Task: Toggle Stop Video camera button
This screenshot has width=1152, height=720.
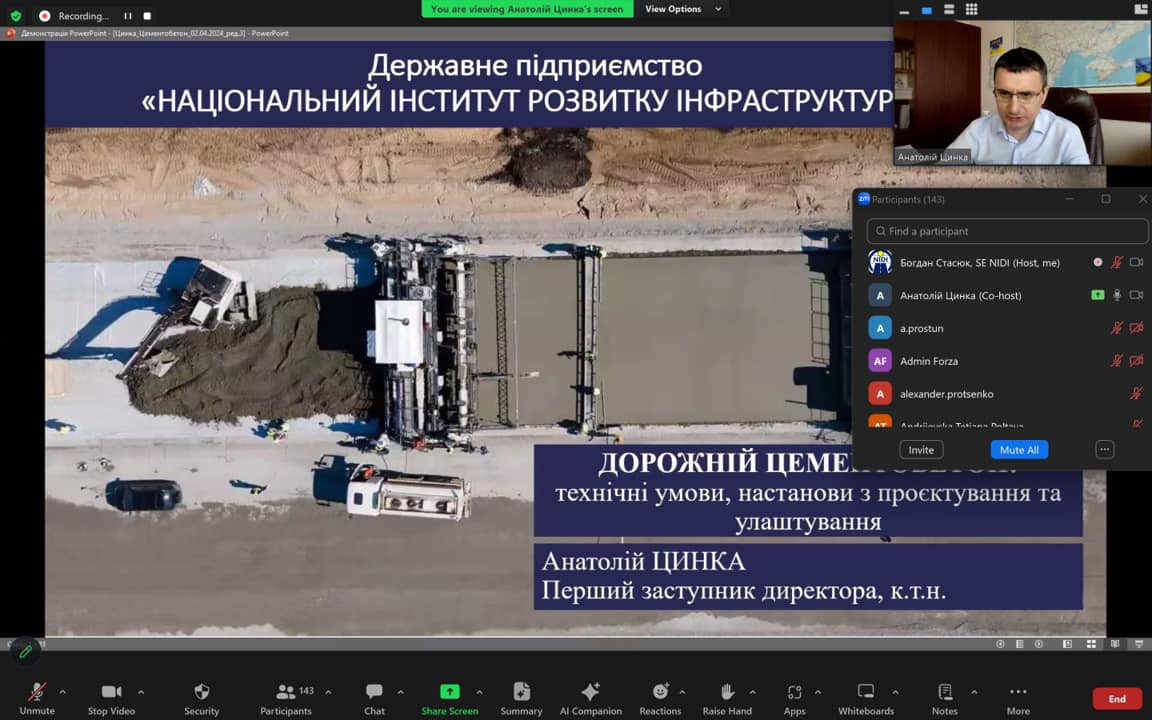Action: (111, 692)
